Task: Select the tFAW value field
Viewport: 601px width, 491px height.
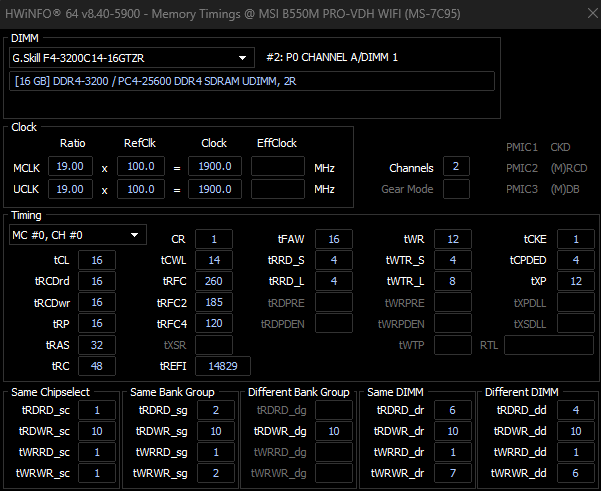Action: coord(333,239)
